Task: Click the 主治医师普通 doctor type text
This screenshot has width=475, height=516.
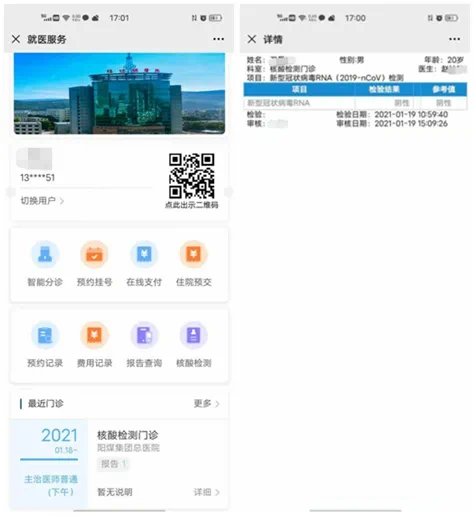Action: tap(51, 479)
